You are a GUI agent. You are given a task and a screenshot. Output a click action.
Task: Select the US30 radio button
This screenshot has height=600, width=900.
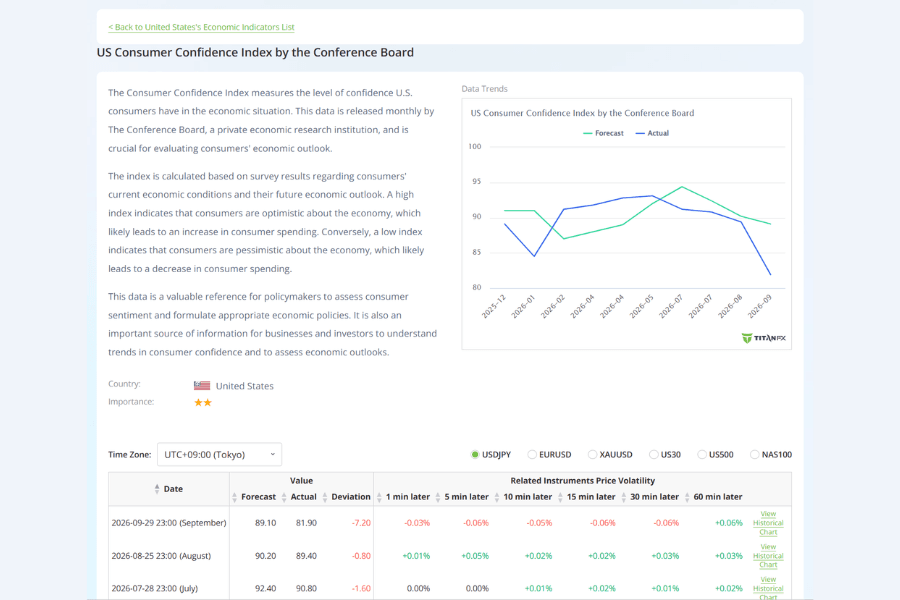(653, 455)
